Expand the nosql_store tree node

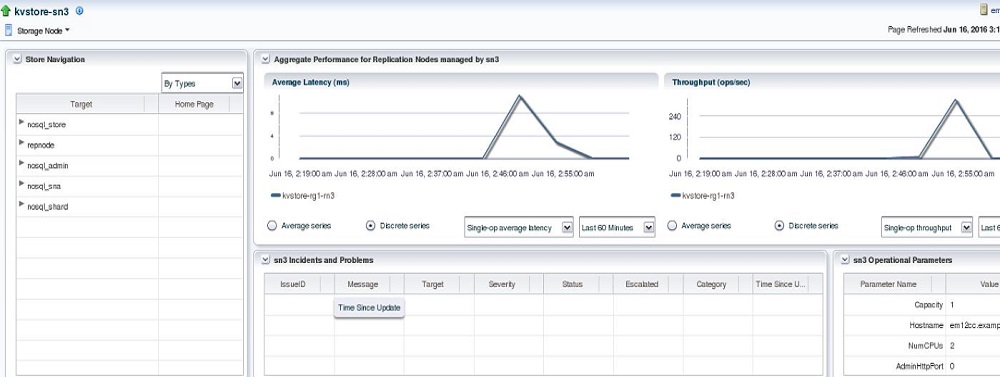(22, 121)
